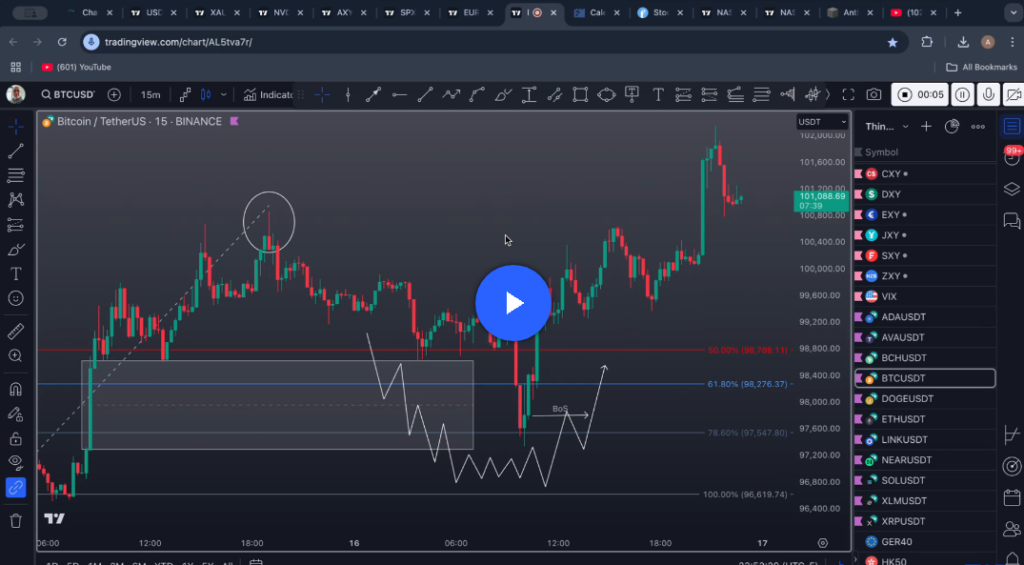This screenshot has width=1024, height=565.
Task: Open the emoji icons tool
Action: tap(16, 298)
